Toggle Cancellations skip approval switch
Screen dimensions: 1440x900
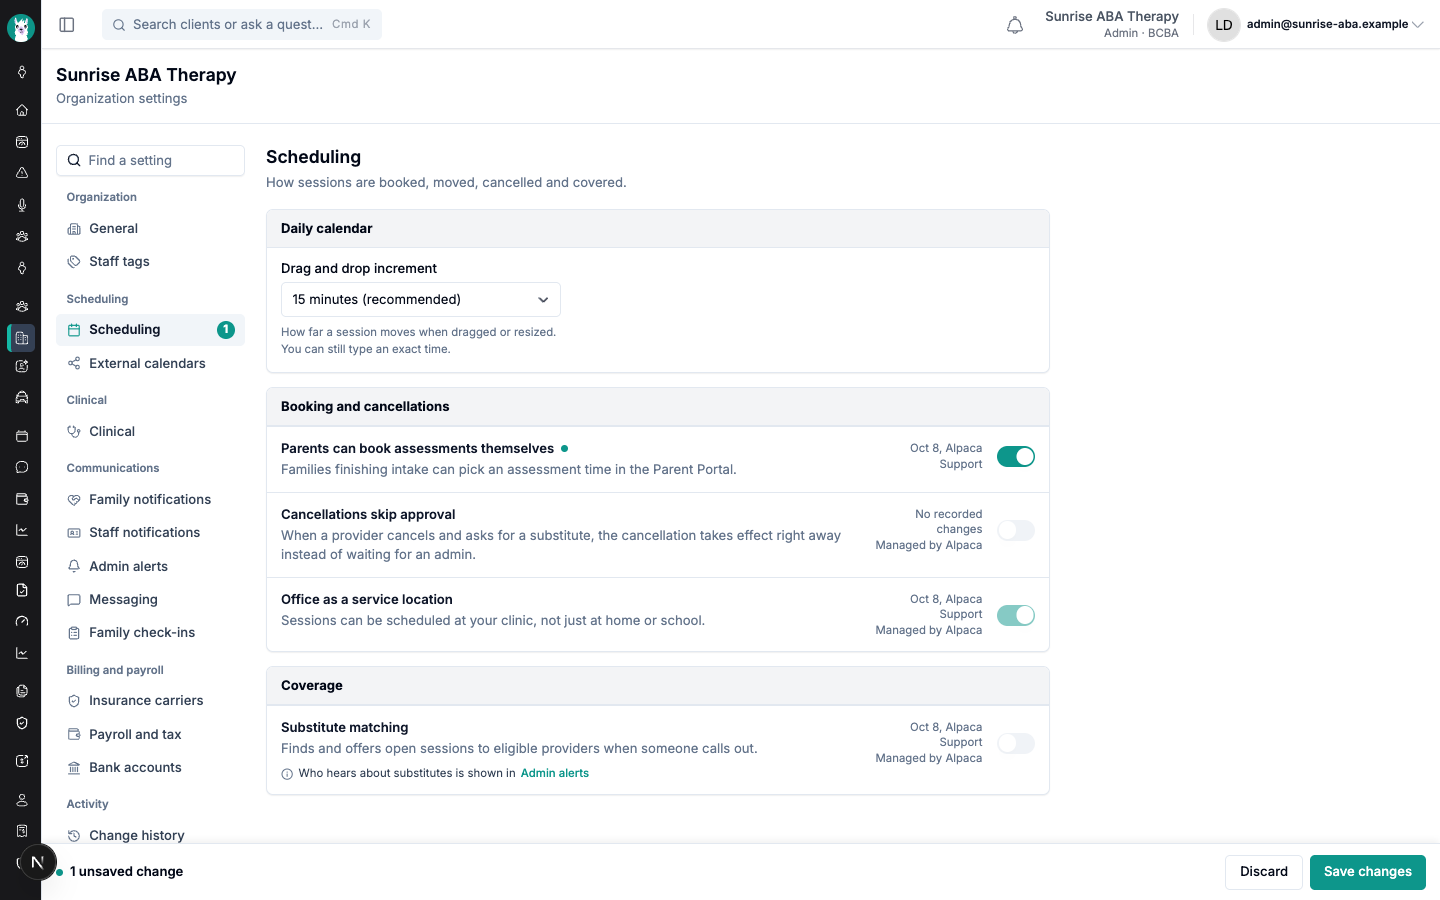tap(1016, 530)
